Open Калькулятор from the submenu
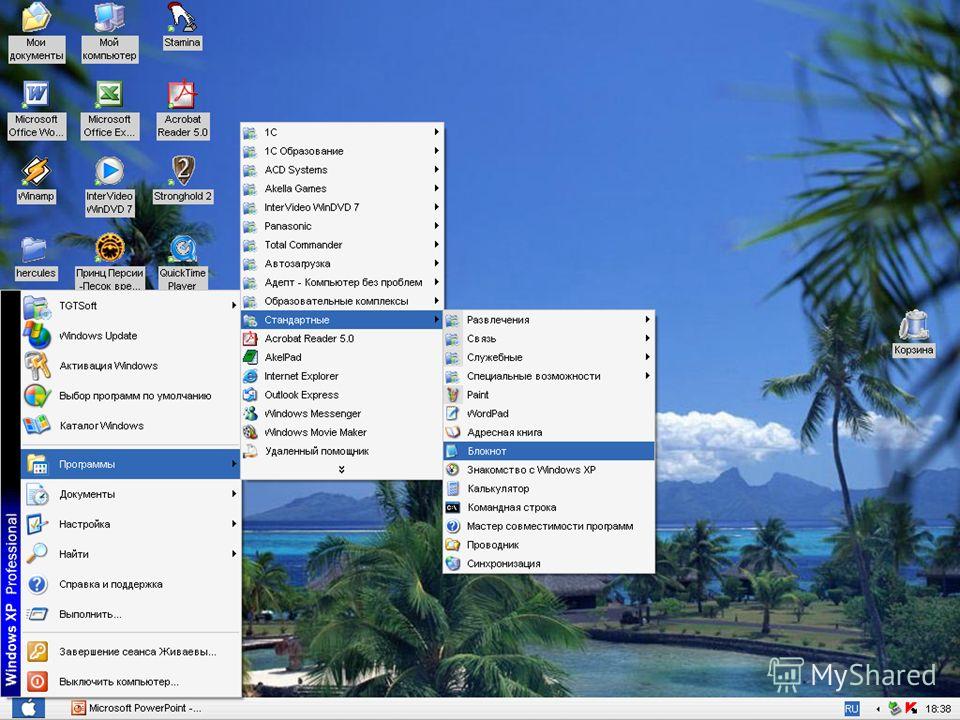This screenshot has width=960, height=720. 549,489
